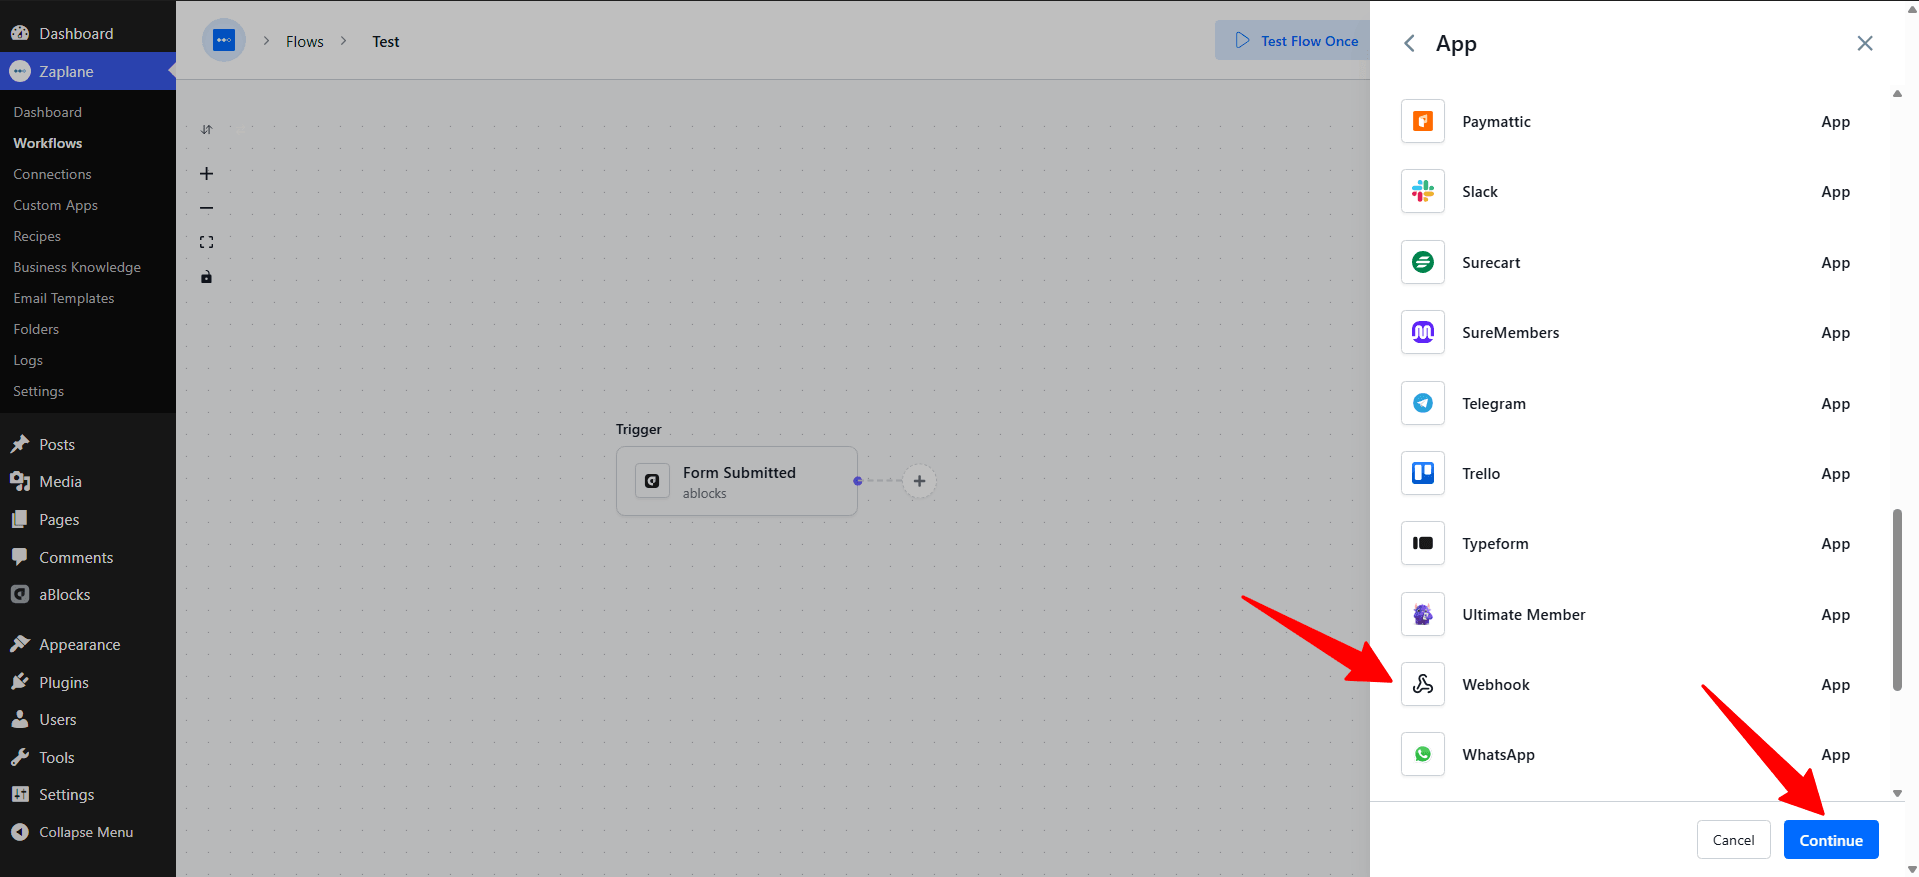The height and width of the screenshot is (877, 1919).
Task: Choose the WhatsApp app icon
Action: click(x=1422, y=754)
